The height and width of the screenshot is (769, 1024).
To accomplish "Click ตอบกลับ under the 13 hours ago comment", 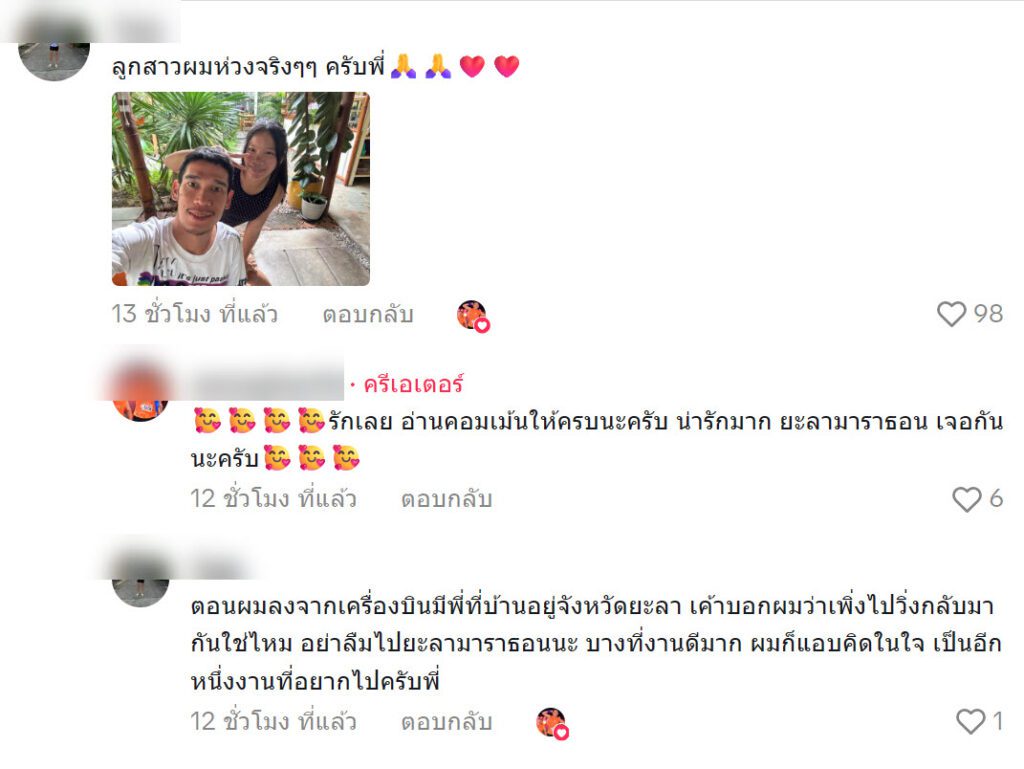I will click(368, 315).
